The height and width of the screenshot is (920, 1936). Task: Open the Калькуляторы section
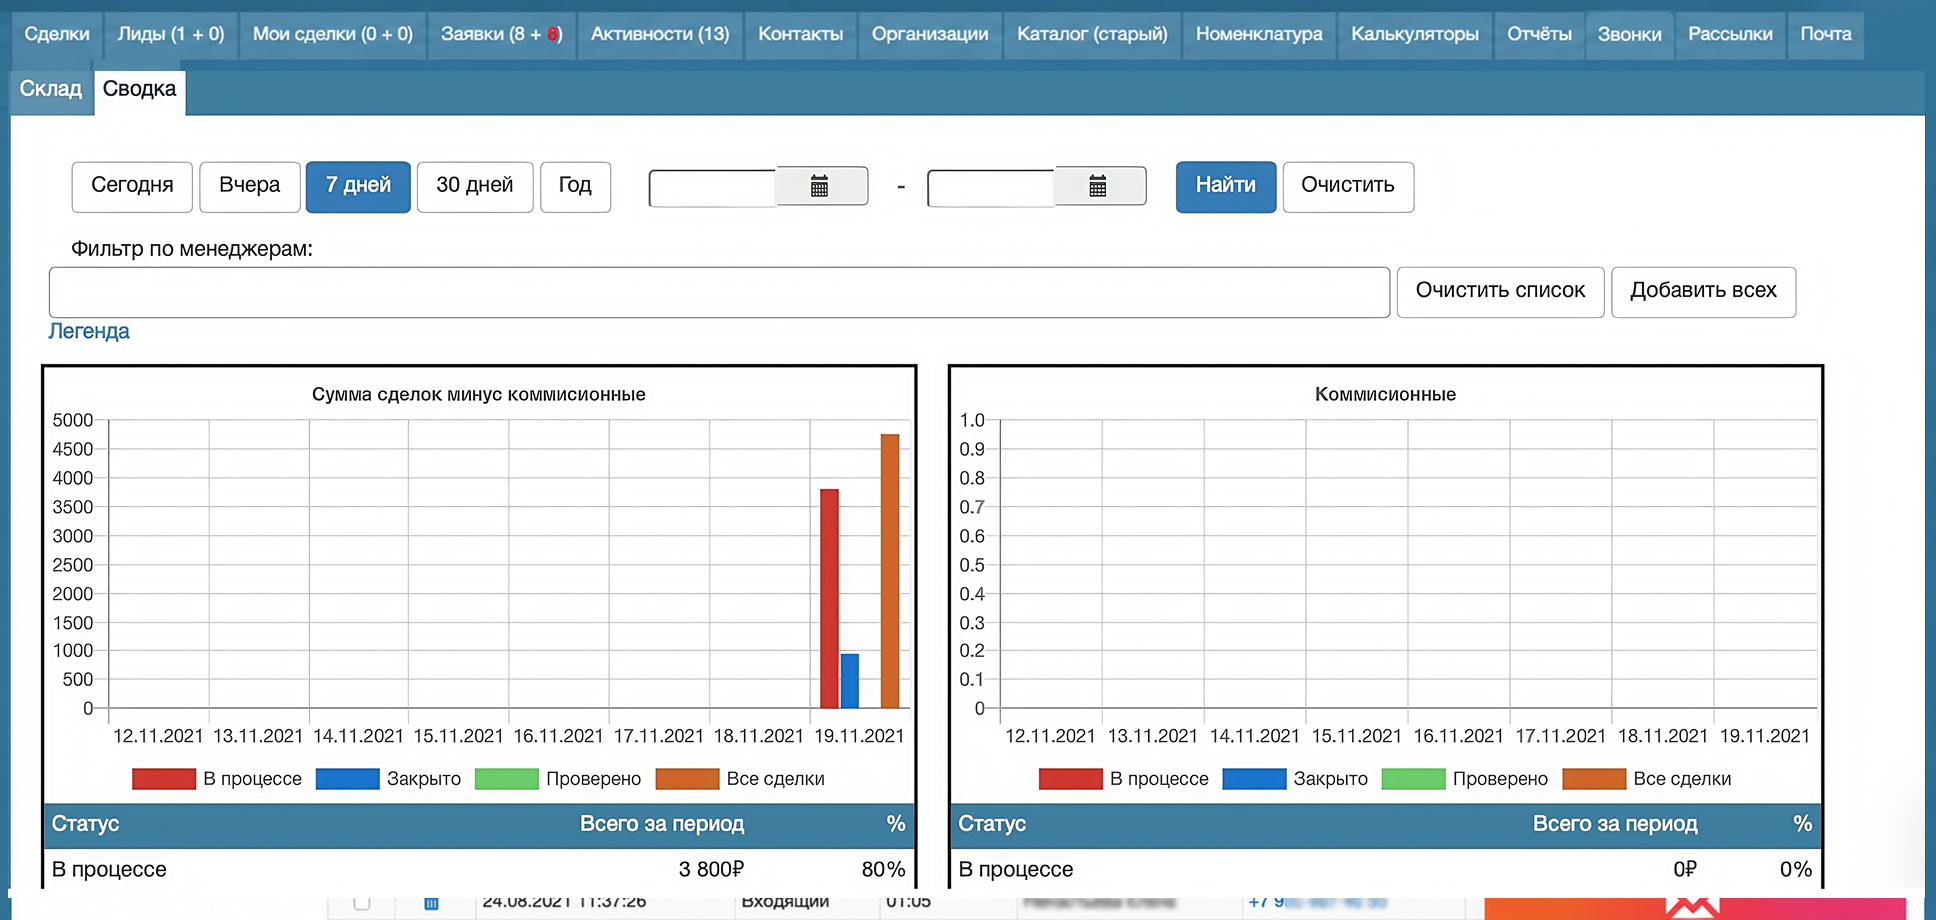(1414, 35)
